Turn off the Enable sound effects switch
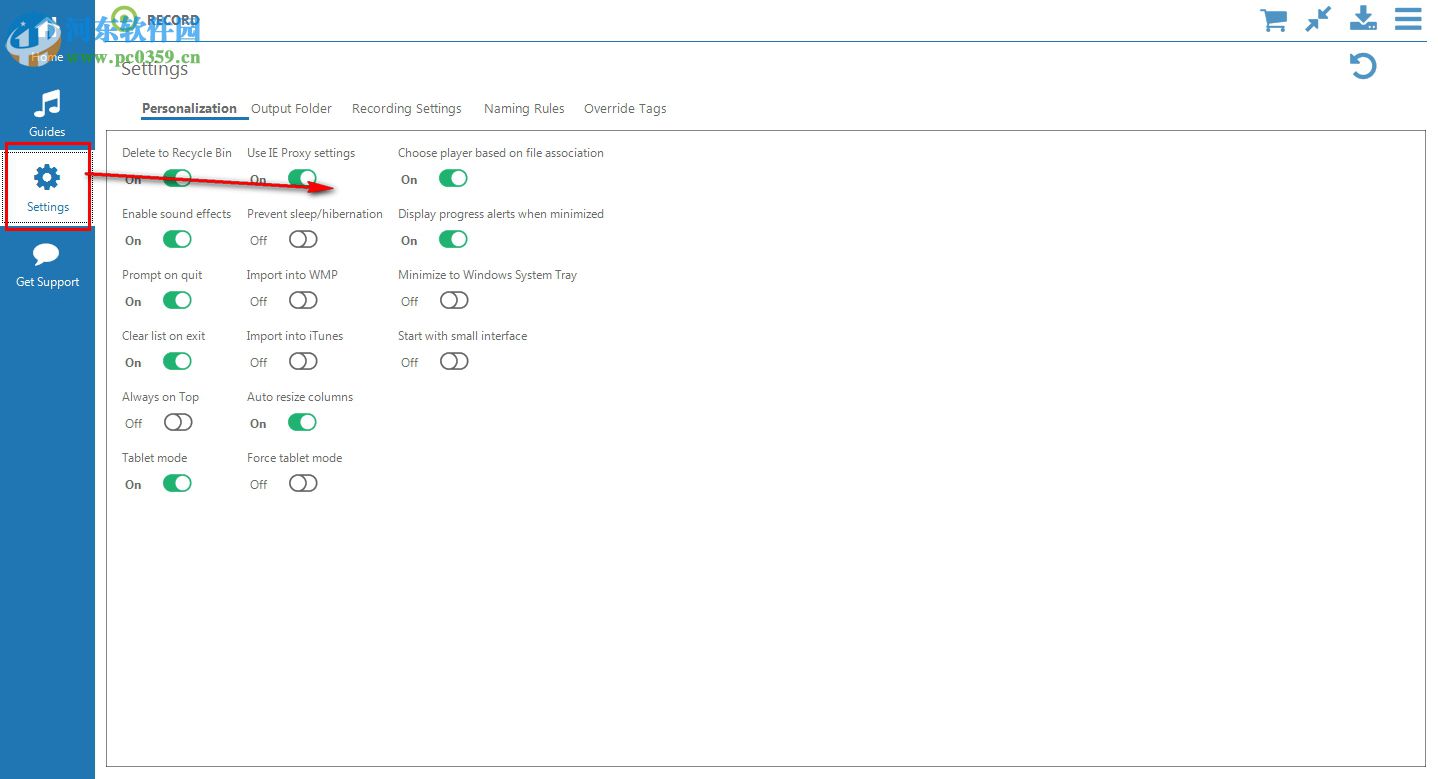 tap(177, 240)
